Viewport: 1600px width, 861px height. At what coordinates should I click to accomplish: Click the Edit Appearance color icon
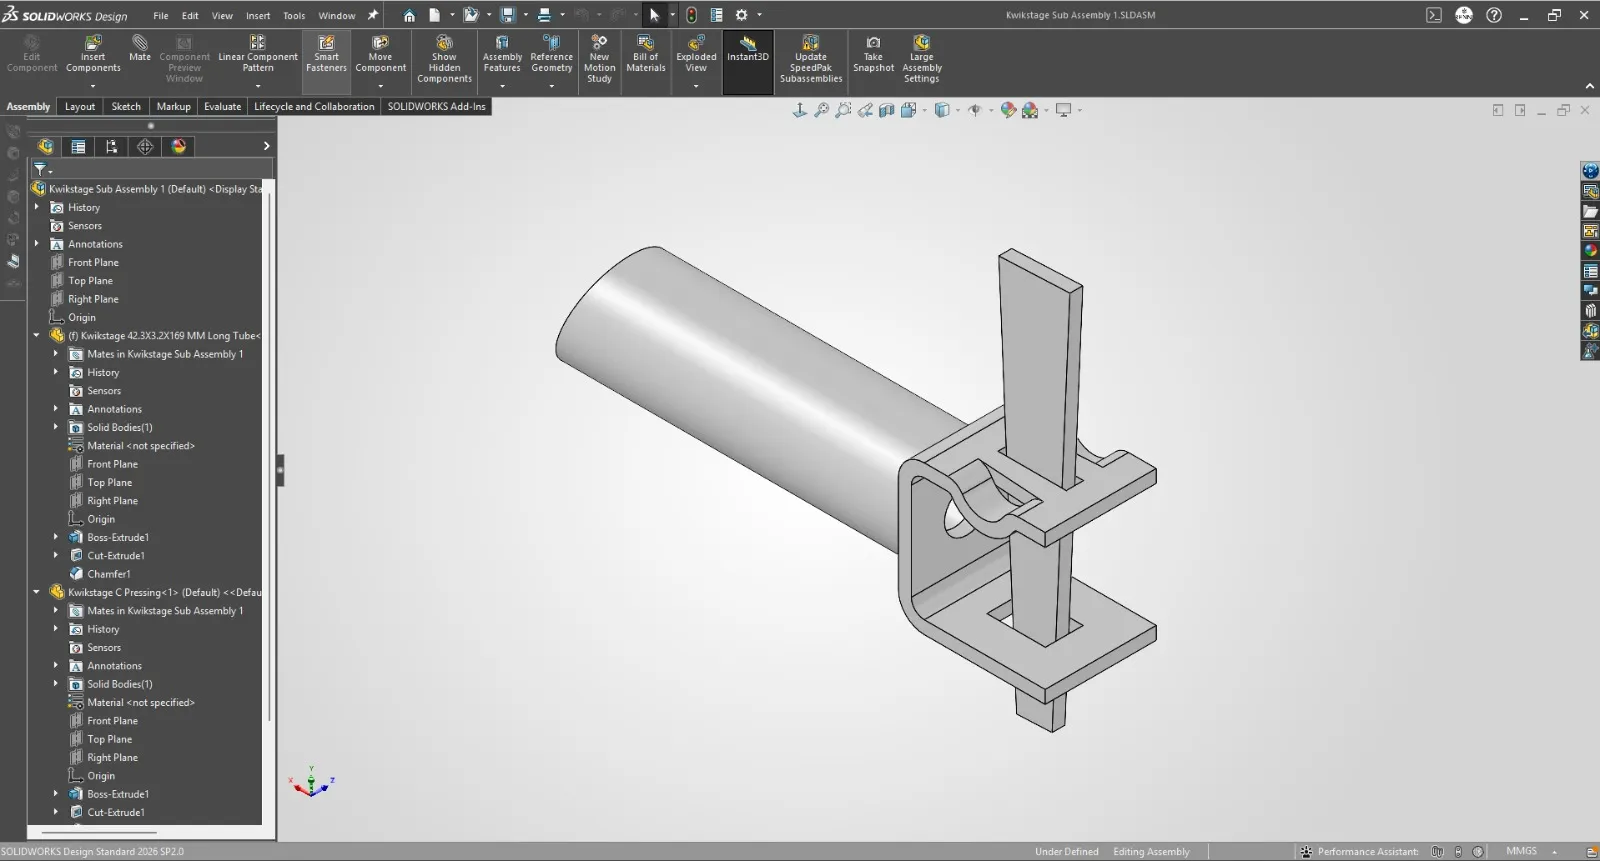pyautogui.click(x=1008, y=110)
